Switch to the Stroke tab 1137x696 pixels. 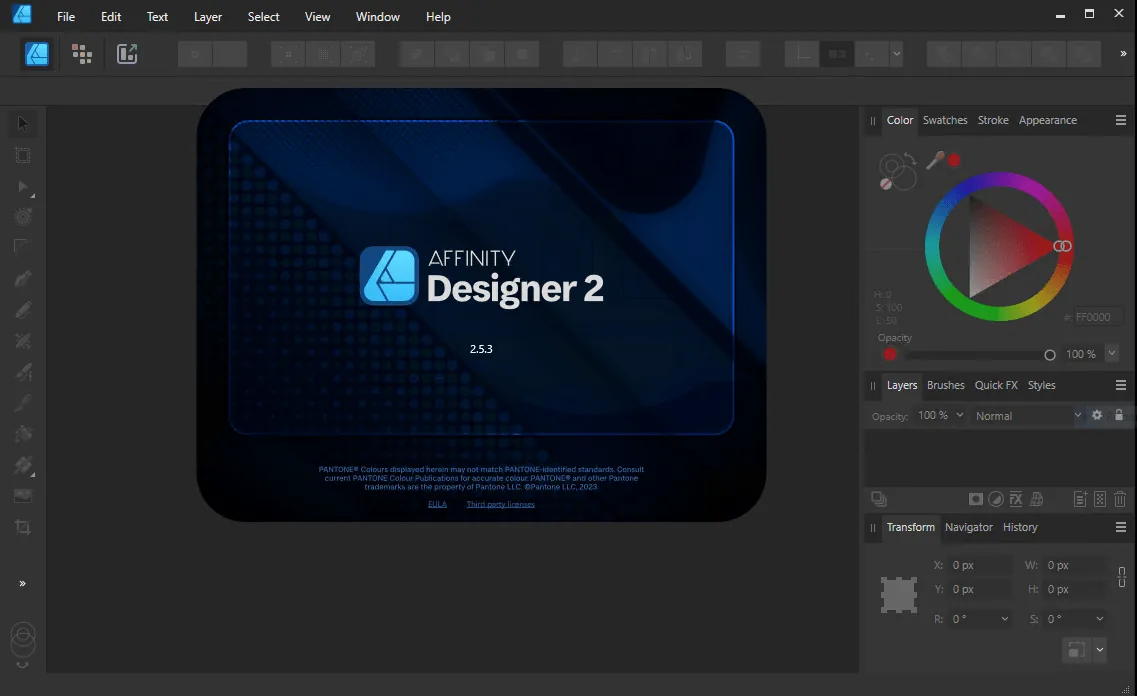pyautogui.click(x=993, y=120)
